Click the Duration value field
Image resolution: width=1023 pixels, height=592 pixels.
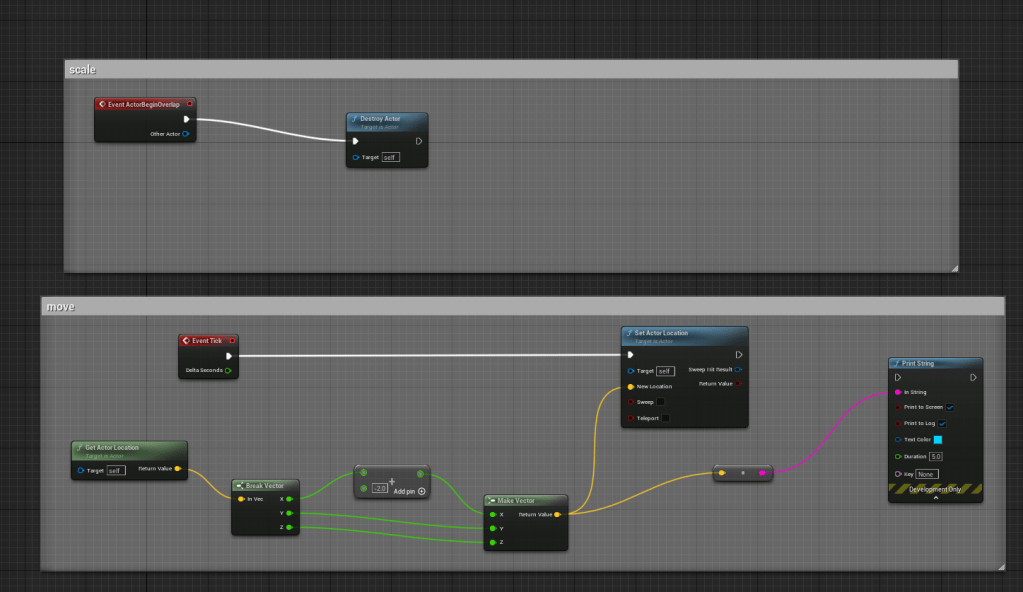pyautogui.click(x=936, y=456)
